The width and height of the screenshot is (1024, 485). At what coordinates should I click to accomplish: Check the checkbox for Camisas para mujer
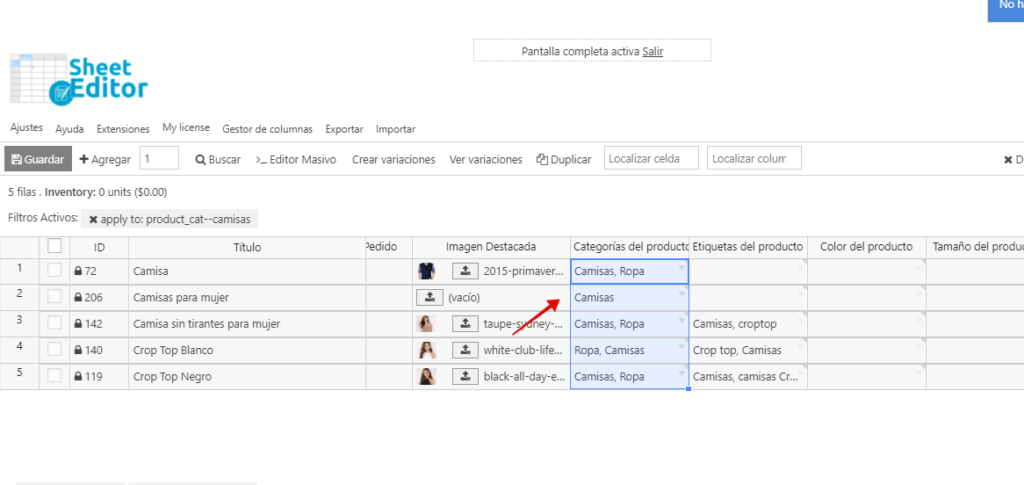pyautogui.click(x=55, y=296)
